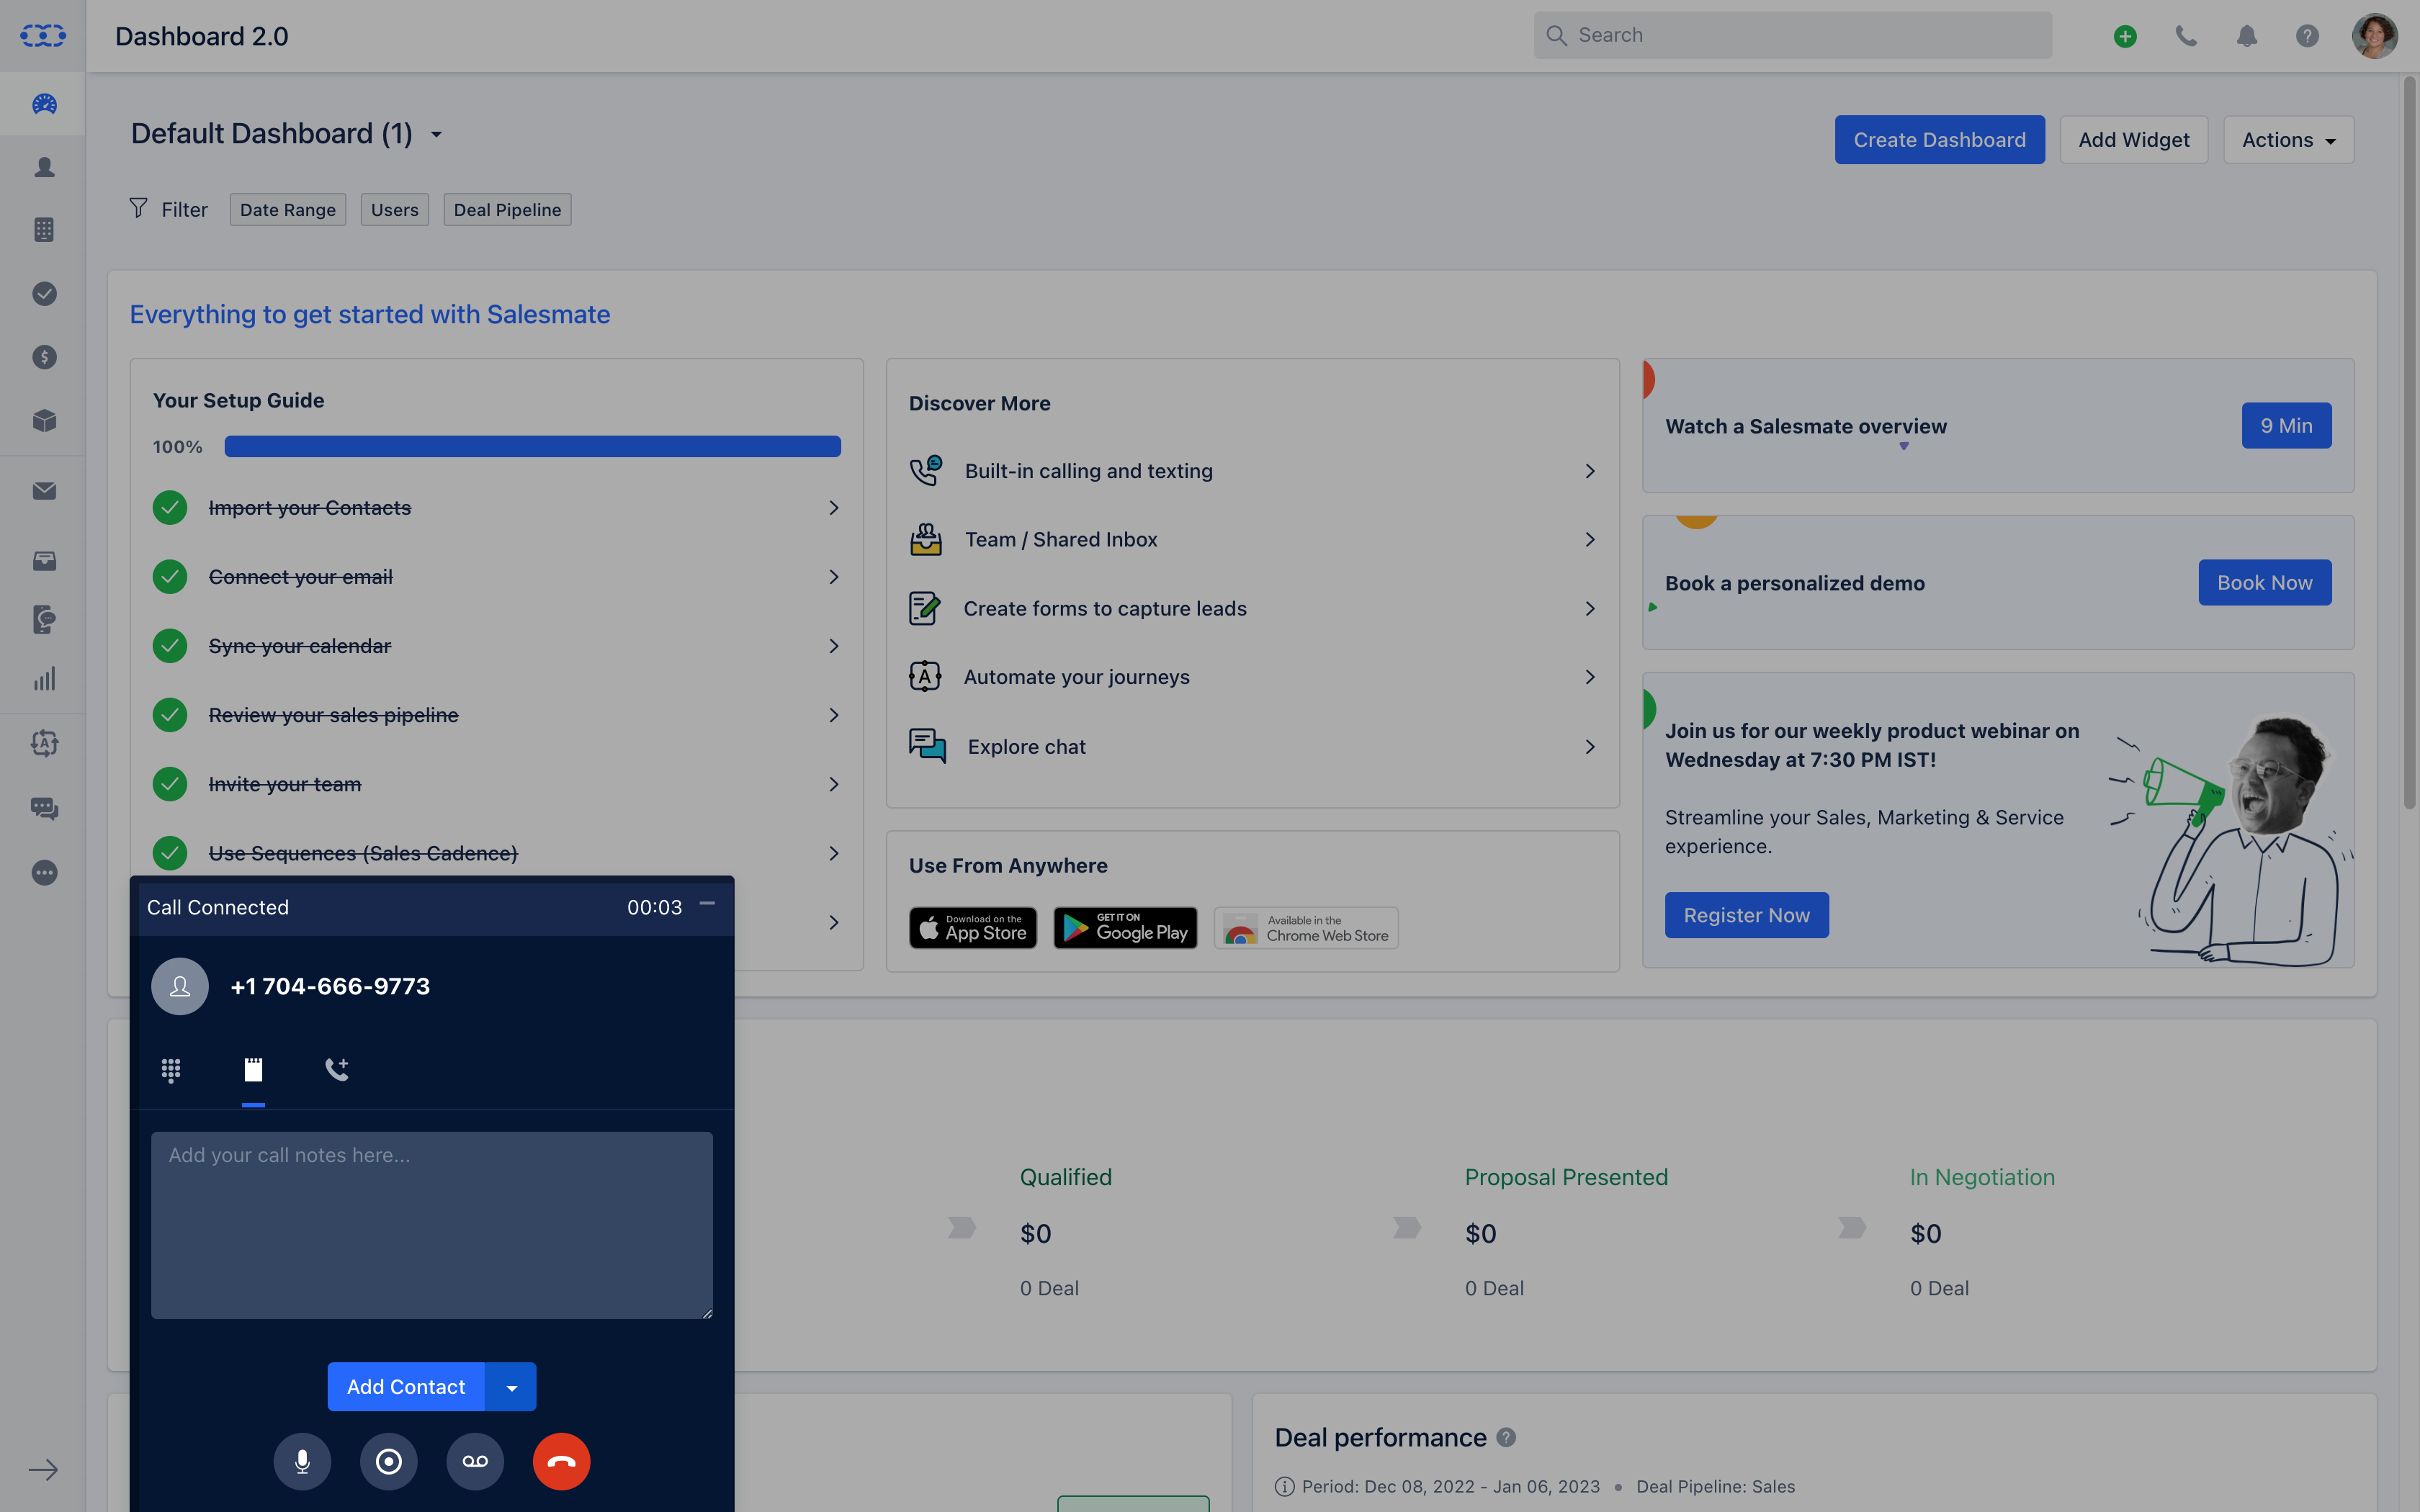2420x1512 pixels.
Task: Open Users filter
Action: click(x=395, y=210)
